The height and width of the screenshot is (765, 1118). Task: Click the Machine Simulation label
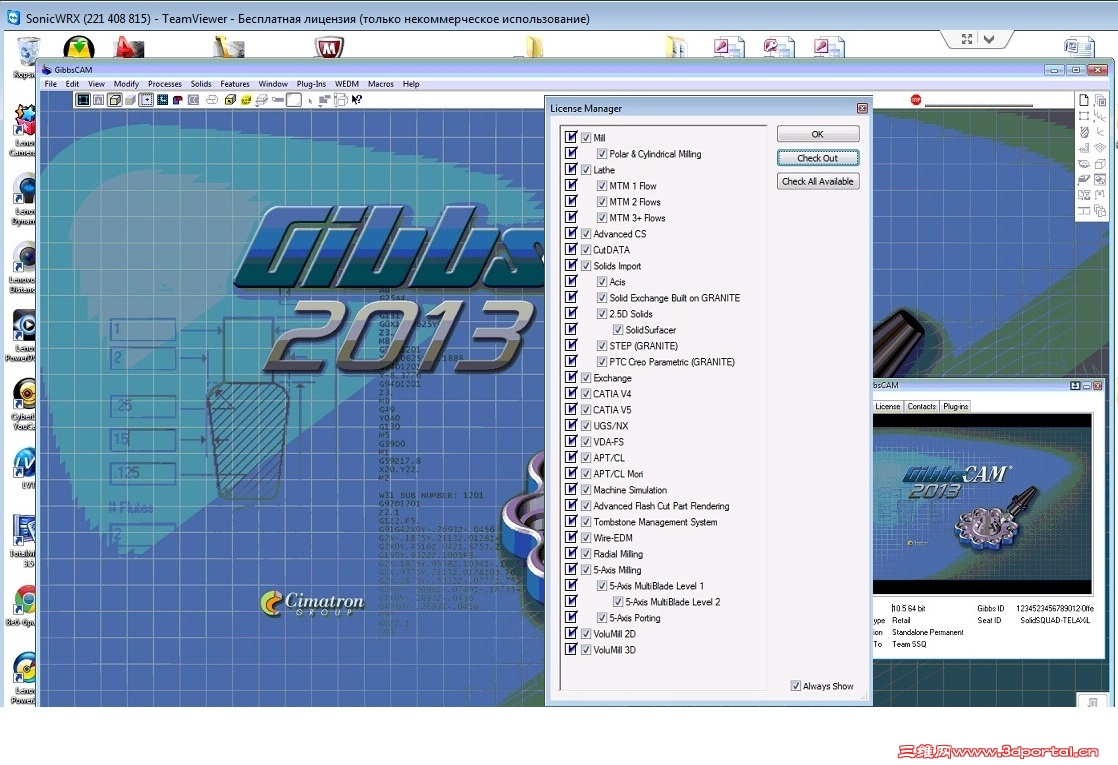tap(630, 490)
